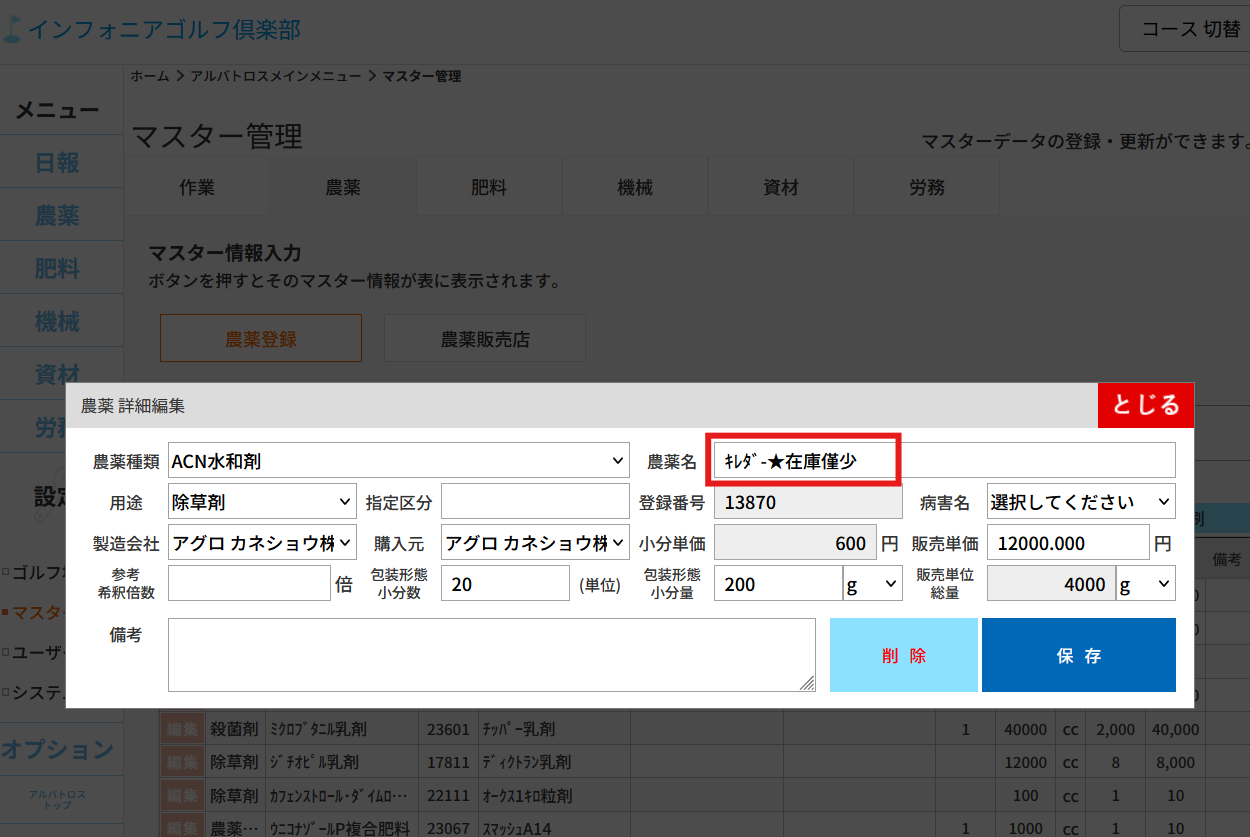Click the 指定区分 input field

[x=535, y=502]
